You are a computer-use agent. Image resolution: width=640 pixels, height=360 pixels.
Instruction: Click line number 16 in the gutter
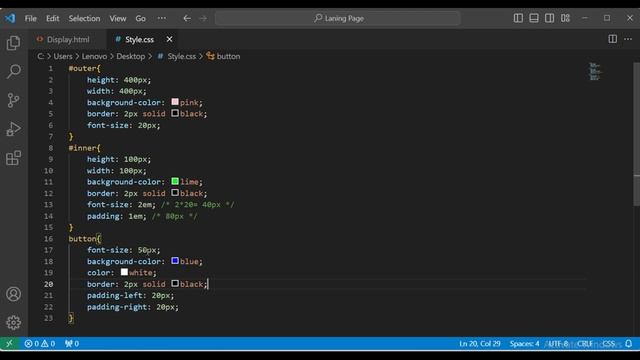pos(49,239)
